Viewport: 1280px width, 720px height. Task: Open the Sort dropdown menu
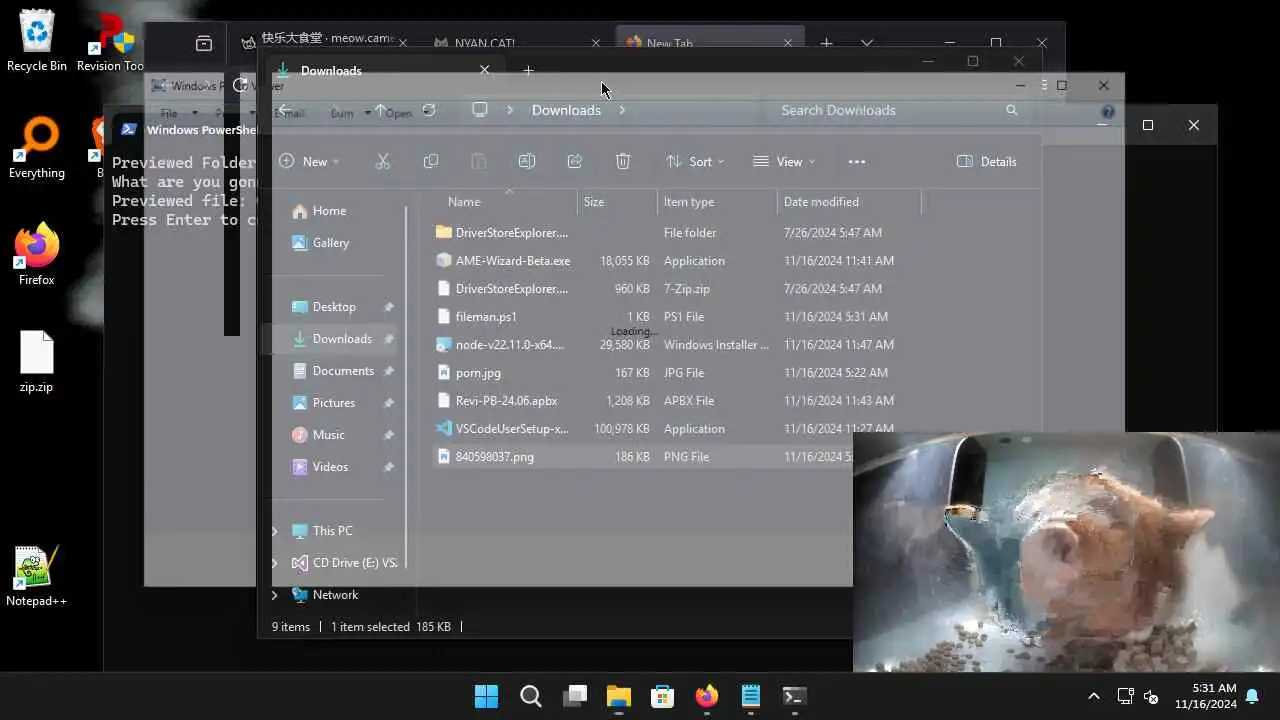point(695,161)
